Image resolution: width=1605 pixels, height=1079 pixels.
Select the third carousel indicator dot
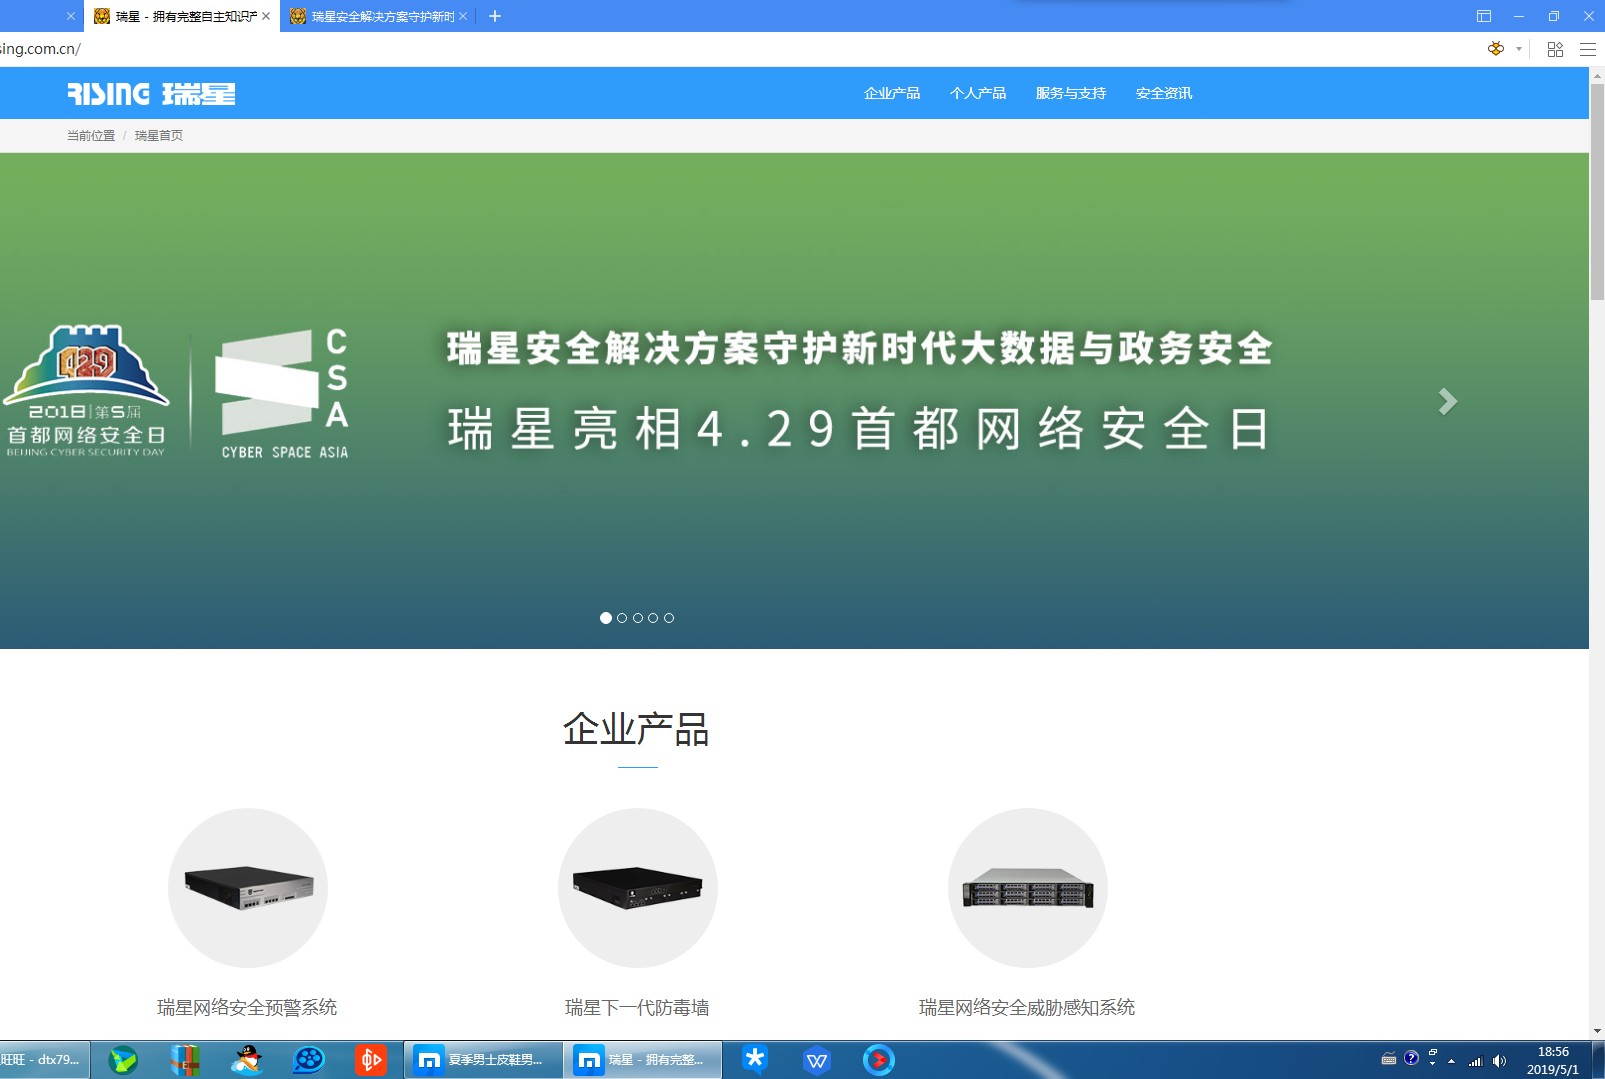click(638, 618)
